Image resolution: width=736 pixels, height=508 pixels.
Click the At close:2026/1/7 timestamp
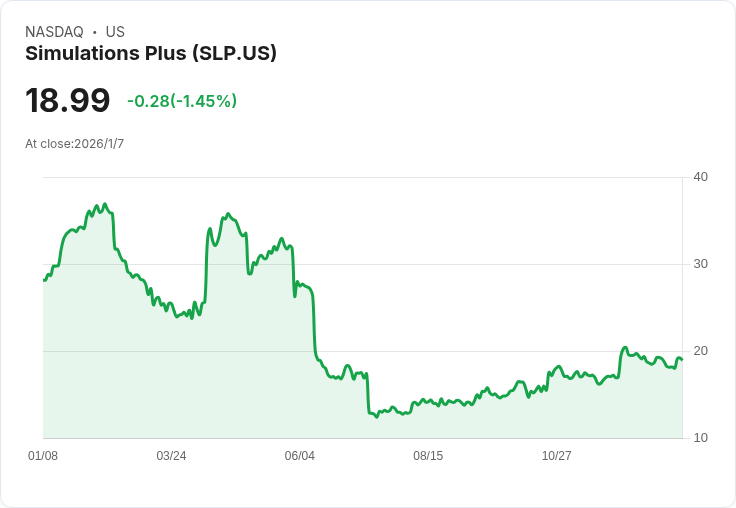[75, 144]
